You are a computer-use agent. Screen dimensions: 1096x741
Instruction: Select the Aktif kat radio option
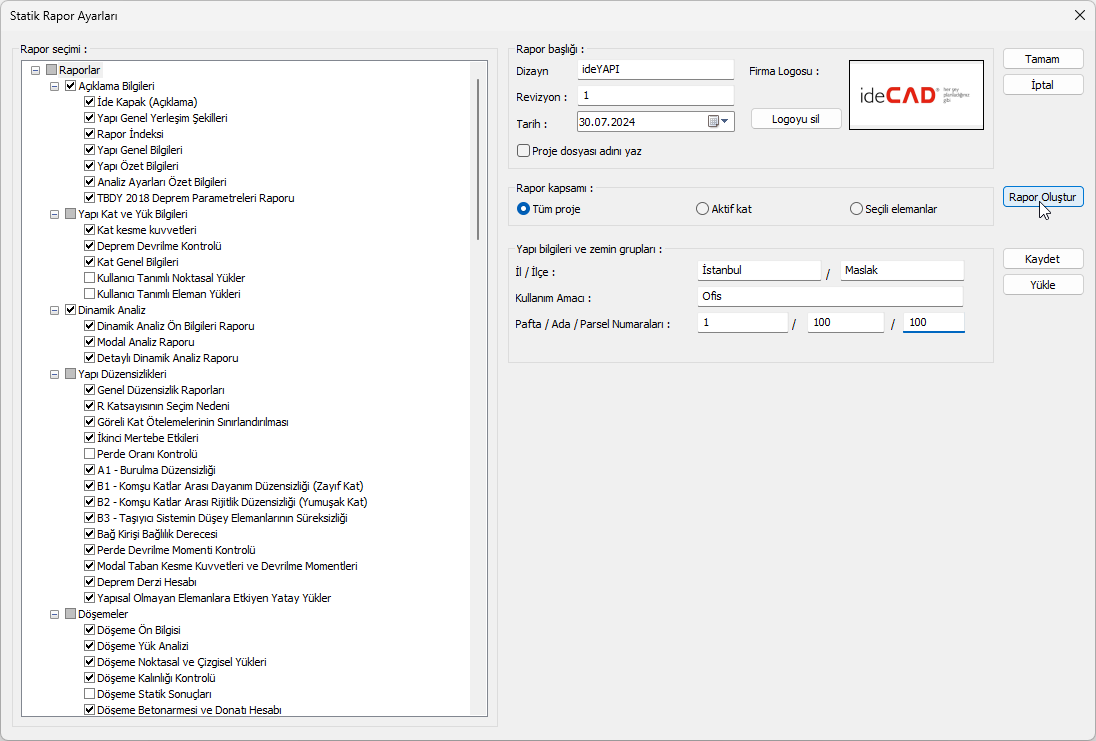click(x=702, y=209)
